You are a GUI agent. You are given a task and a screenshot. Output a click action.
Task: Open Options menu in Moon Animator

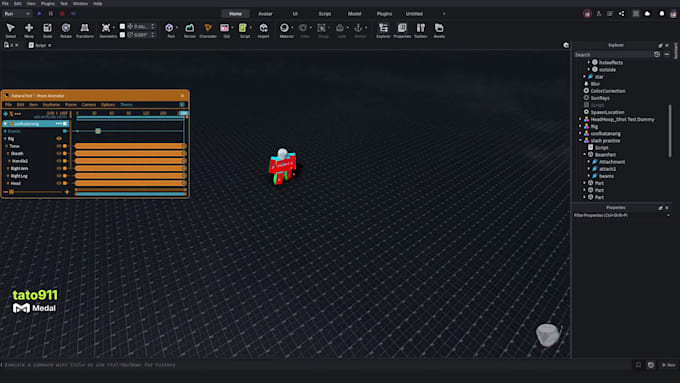[108, 105]
